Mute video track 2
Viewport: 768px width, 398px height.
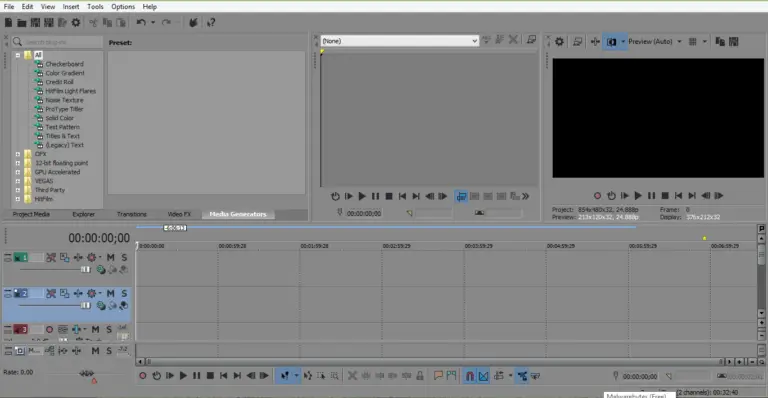point(111,293)
